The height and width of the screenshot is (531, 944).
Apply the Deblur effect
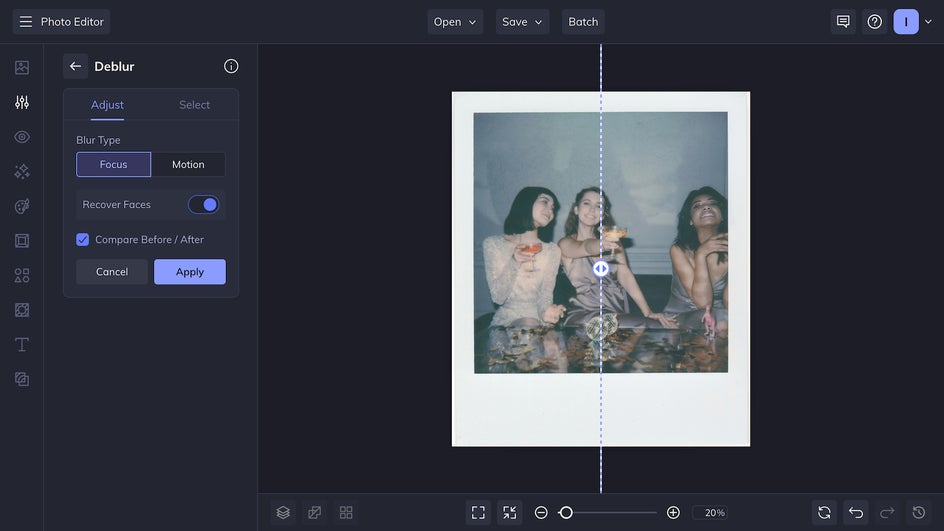[x=190, y=272]
